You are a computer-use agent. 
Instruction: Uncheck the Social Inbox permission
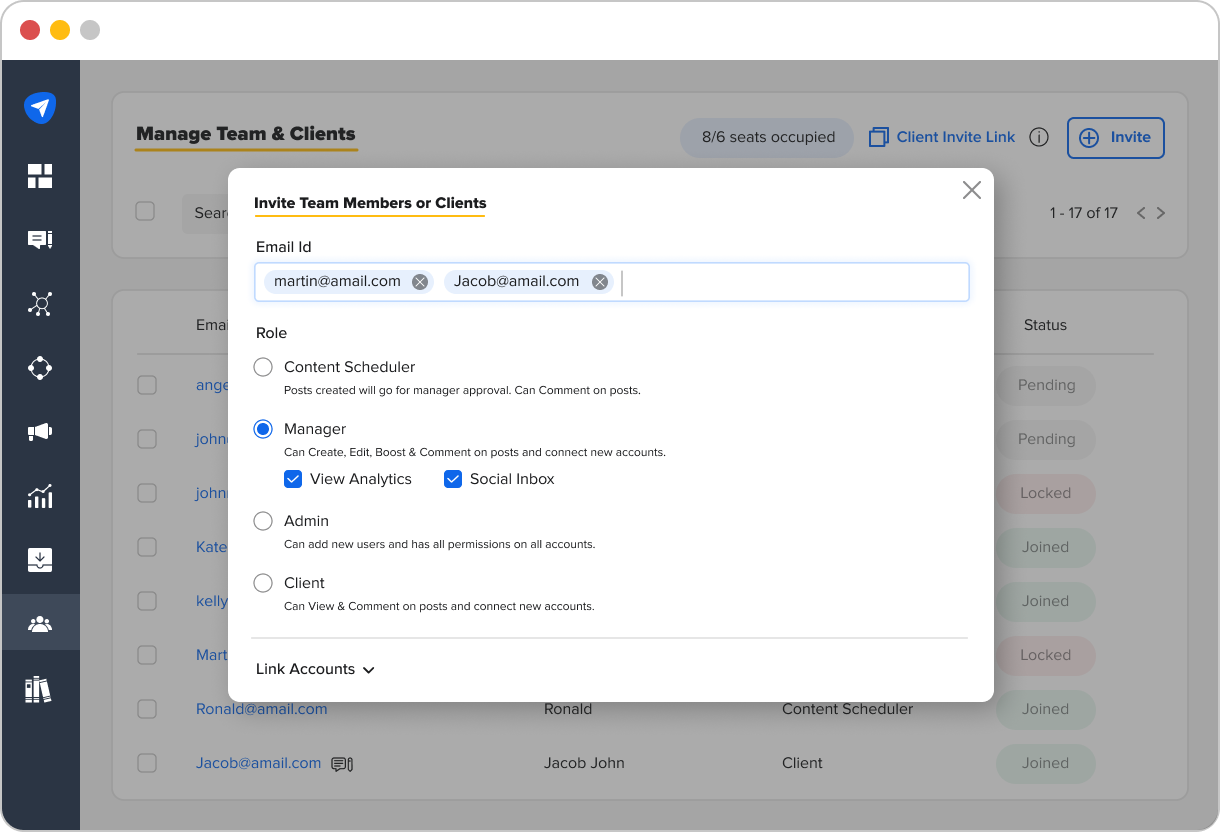pyautogui.click(x=453, y=479)
